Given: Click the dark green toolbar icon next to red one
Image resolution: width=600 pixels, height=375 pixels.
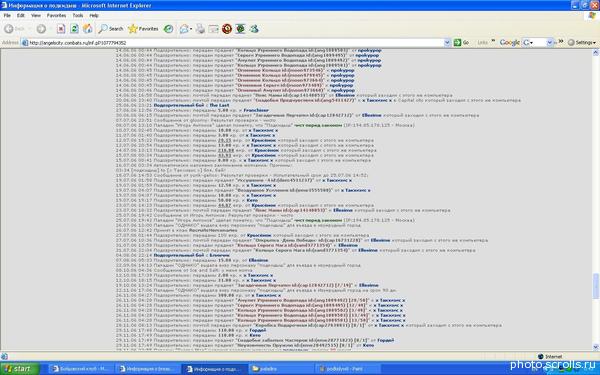Looking at the screenshot, I should click(240, 29).
